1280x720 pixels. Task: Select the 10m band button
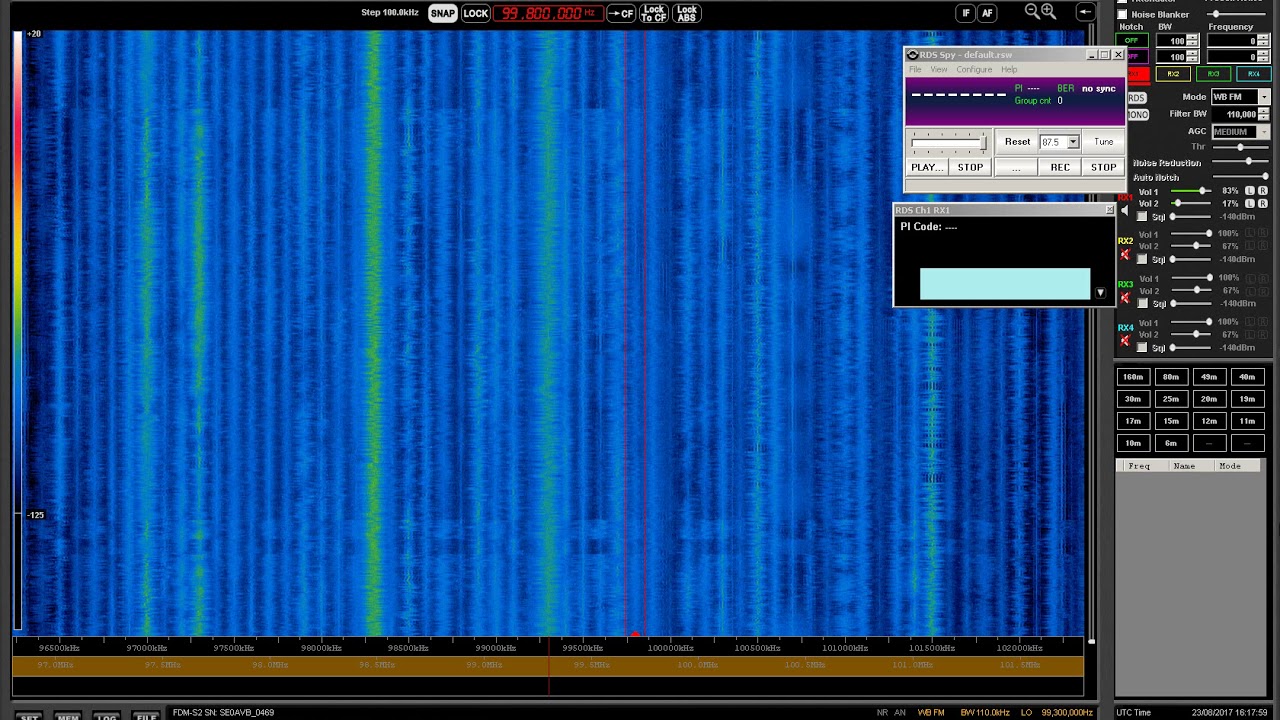click(1133, 443)
